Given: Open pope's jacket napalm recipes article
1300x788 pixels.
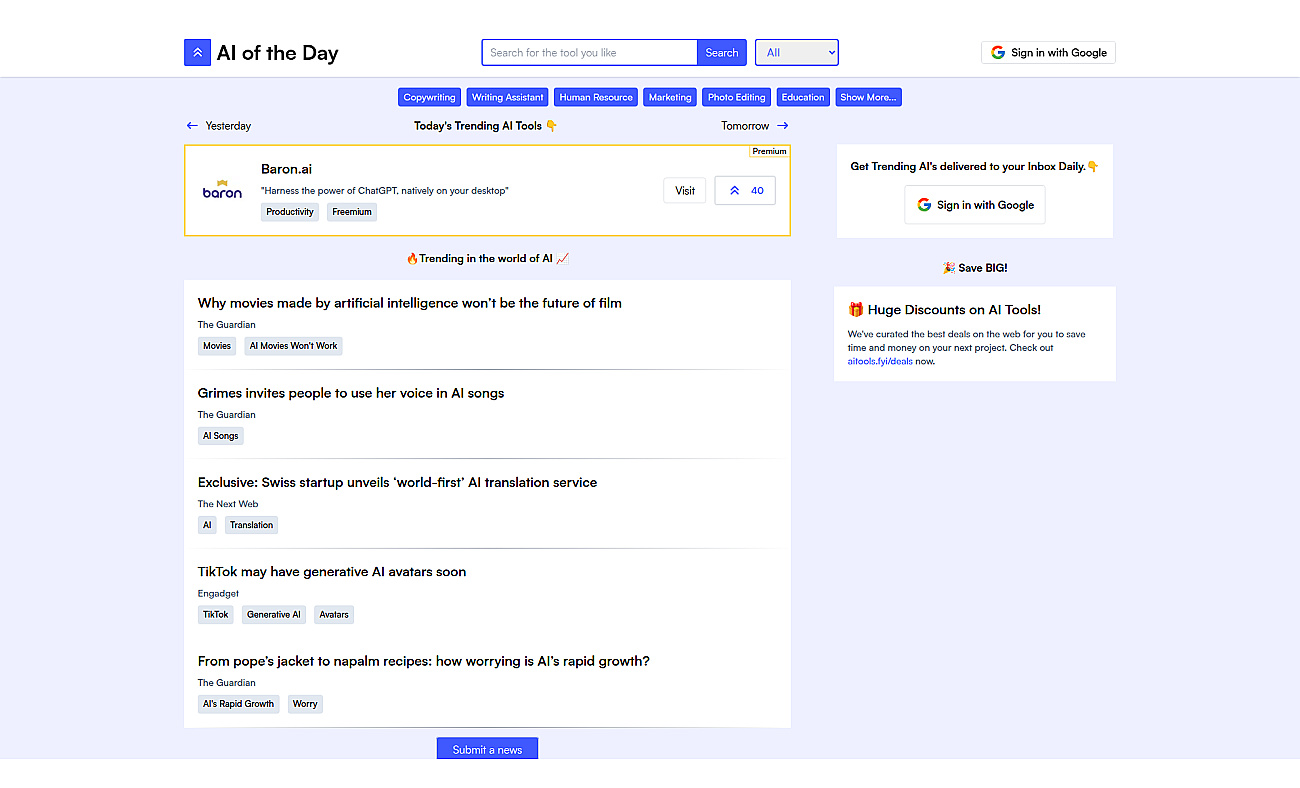Looking at the screenshot, I should click(424, 661).
